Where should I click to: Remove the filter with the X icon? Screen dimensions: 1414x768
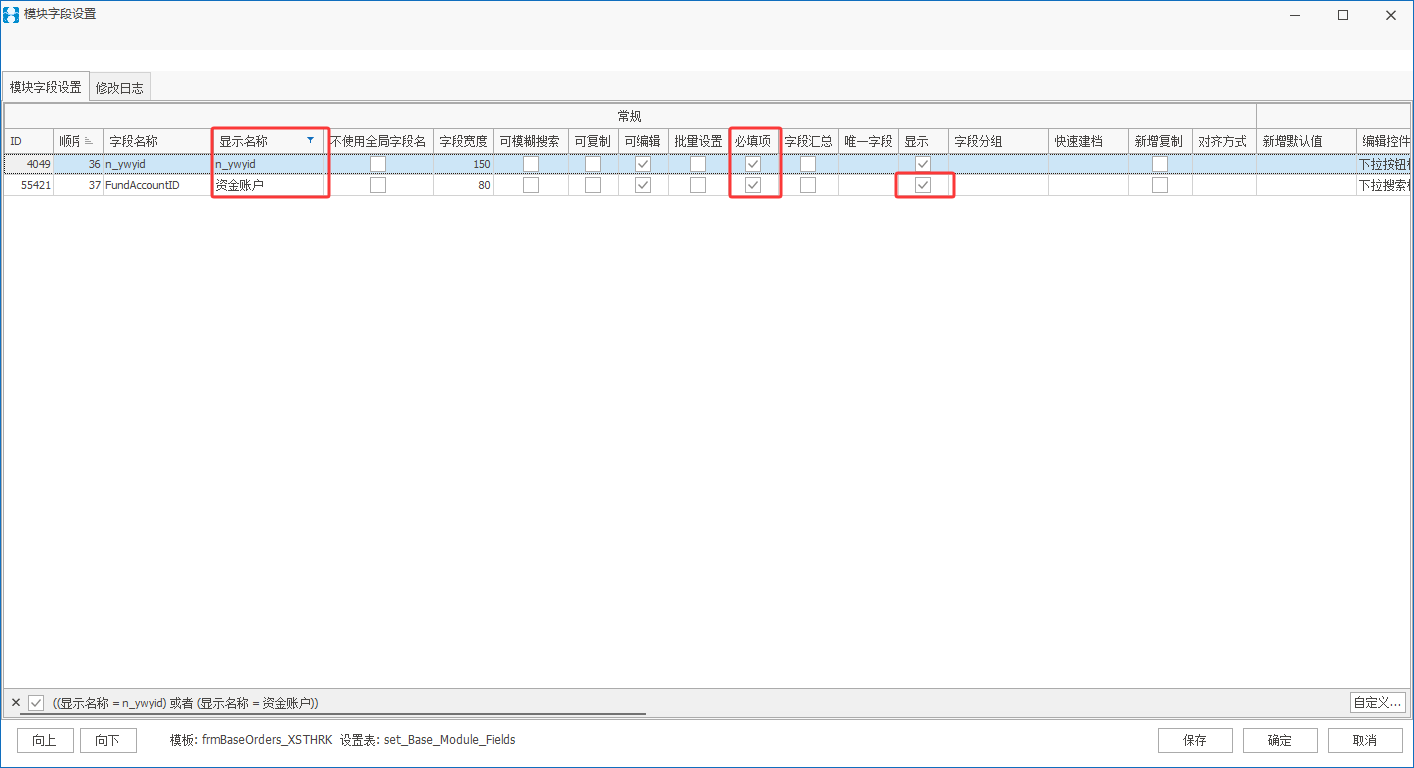click(15, 703)
